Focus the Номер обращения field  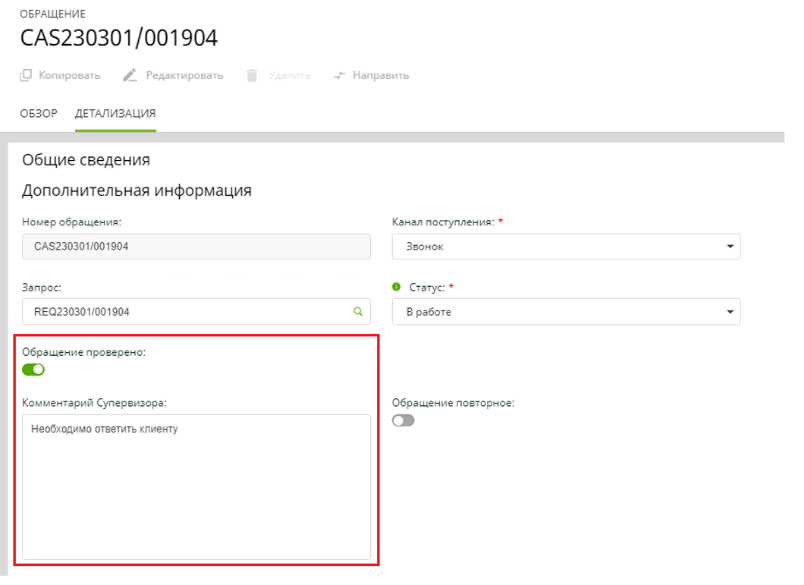pos(196,246)
